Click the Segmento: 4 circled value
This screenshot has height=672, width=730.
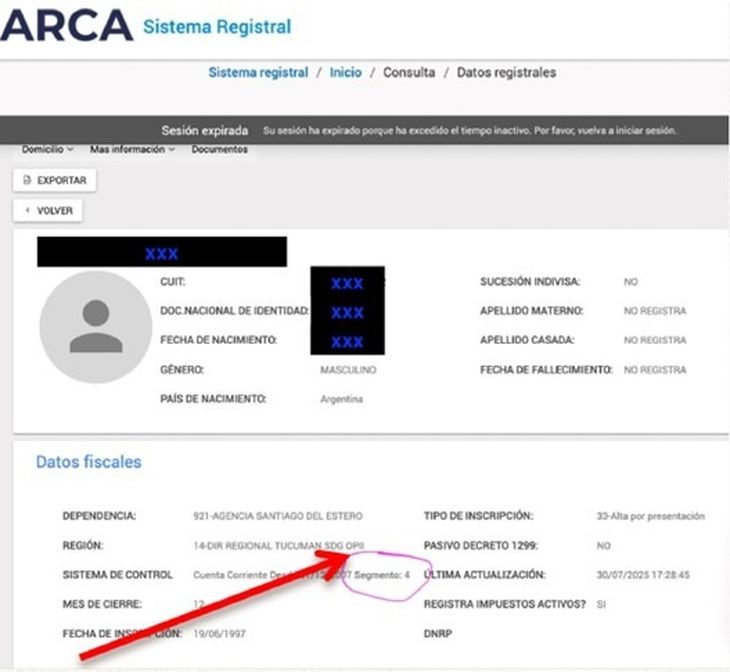click(379, 575)
